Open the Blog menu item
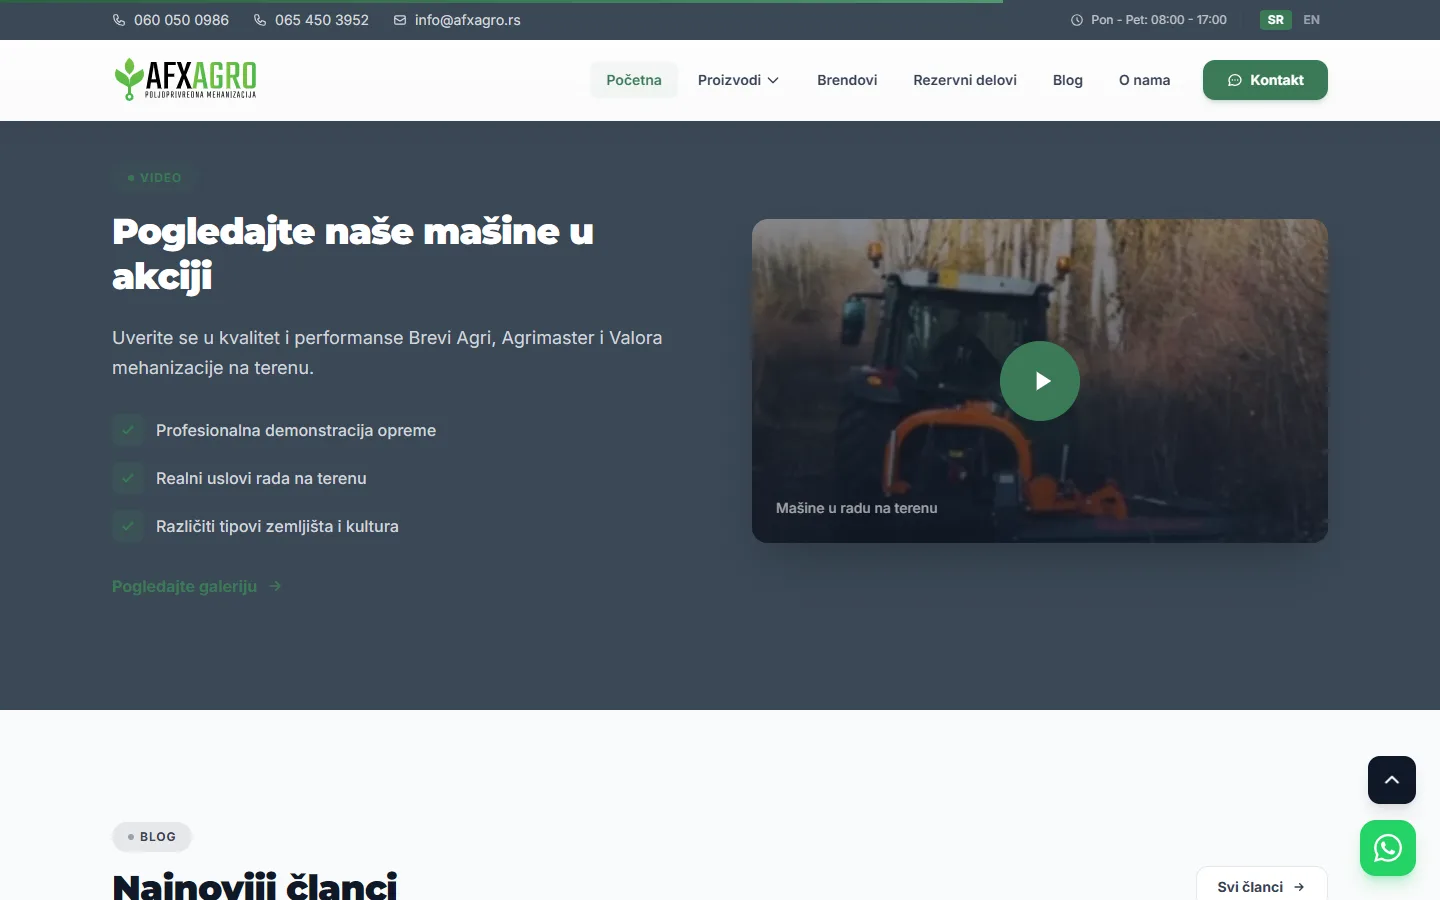The height and width of the screenshot is (900, 1440). [1068, 80]
